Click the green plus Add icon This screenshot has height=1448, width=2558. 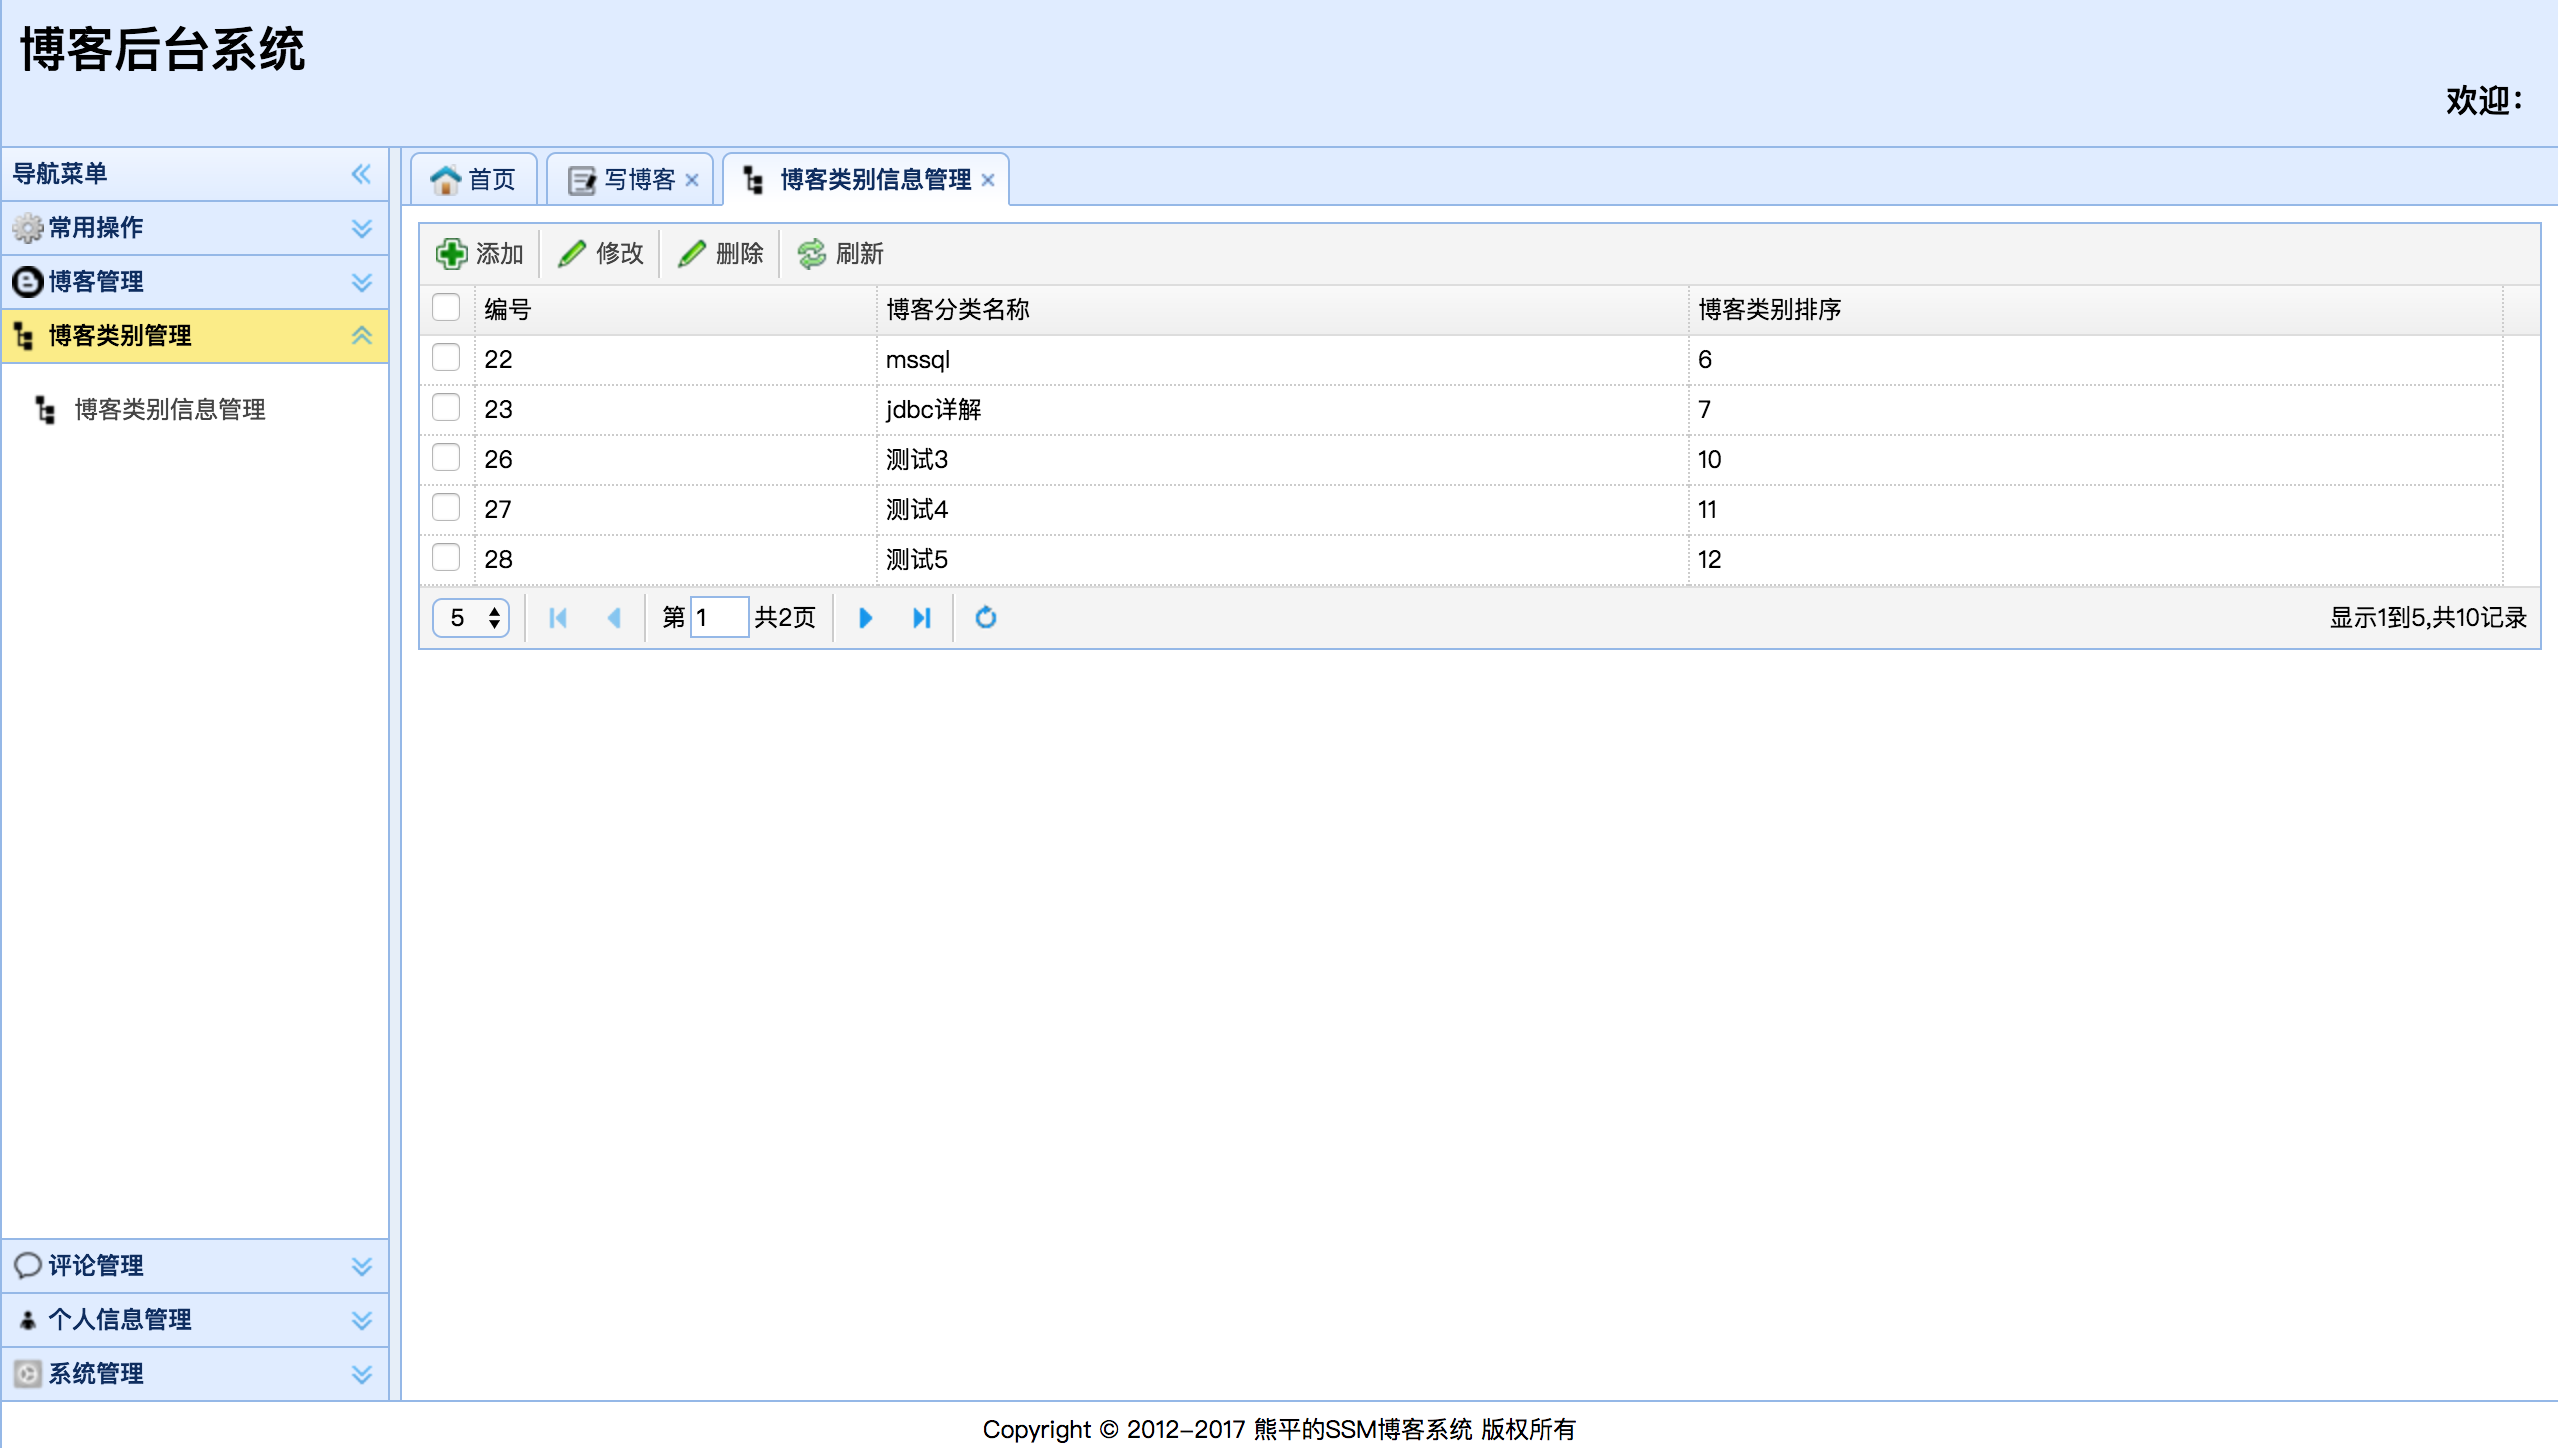[x=451, y=254]
